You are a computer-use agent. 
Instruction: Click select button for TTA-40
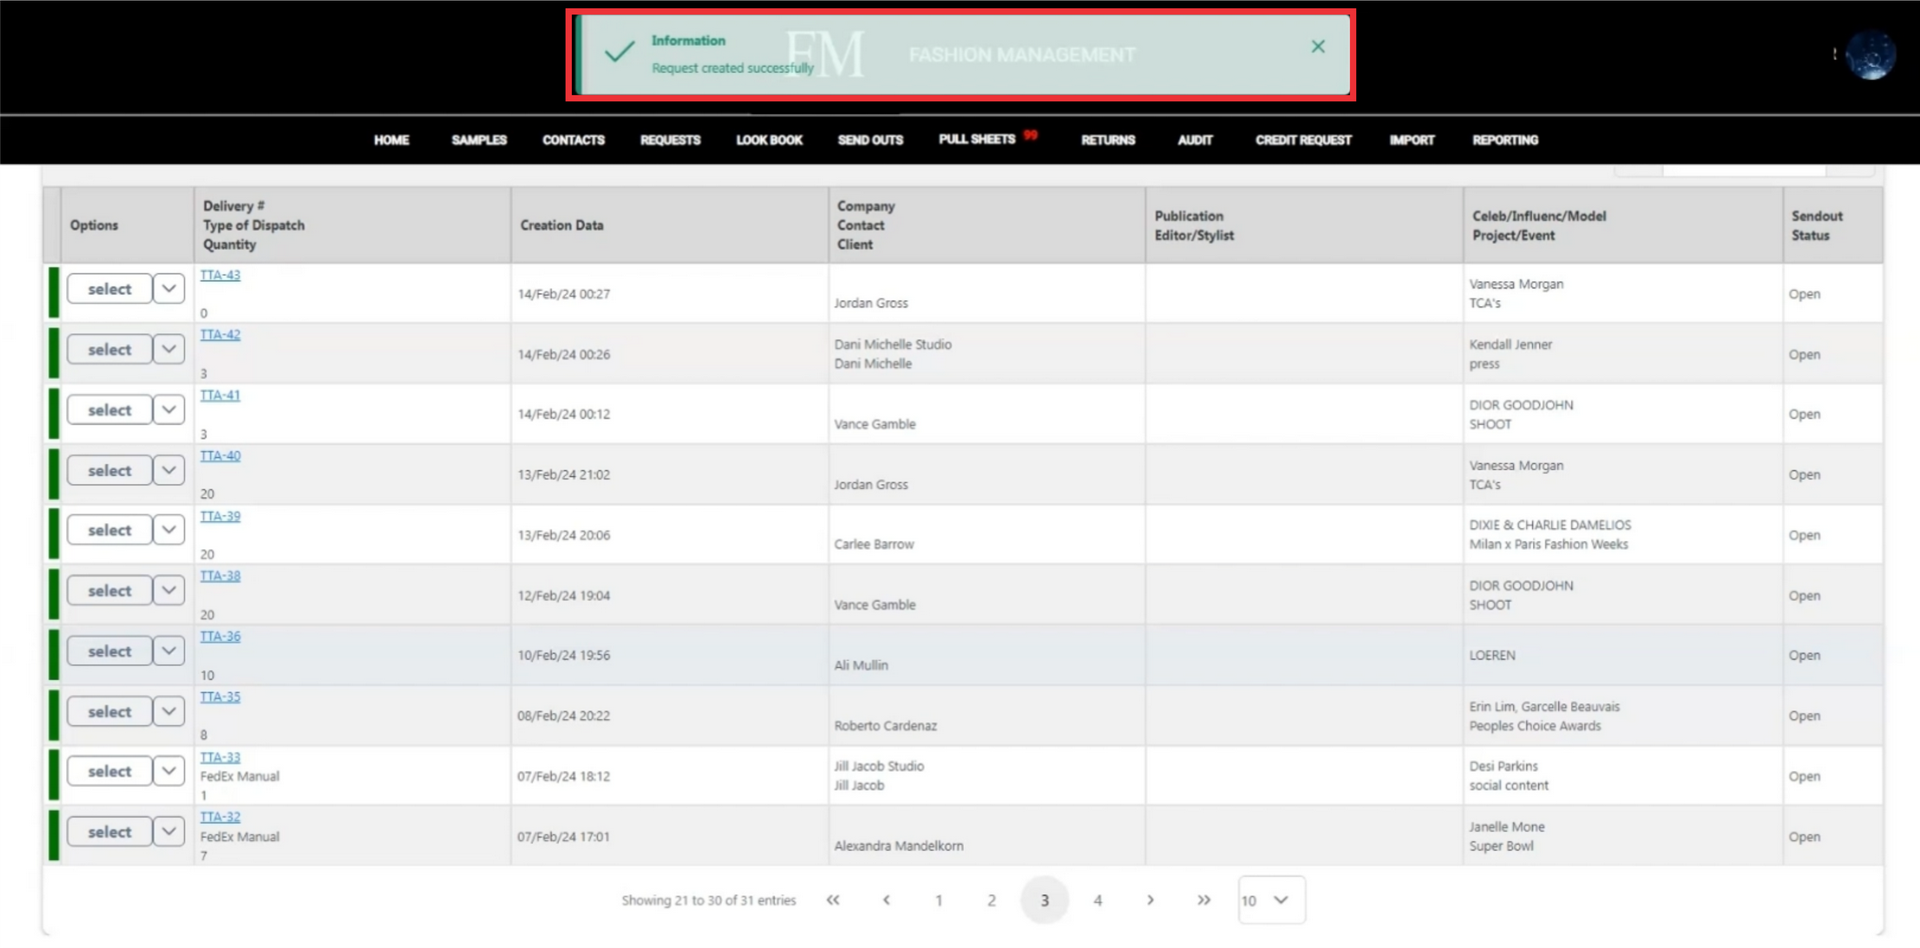(109, 470)
